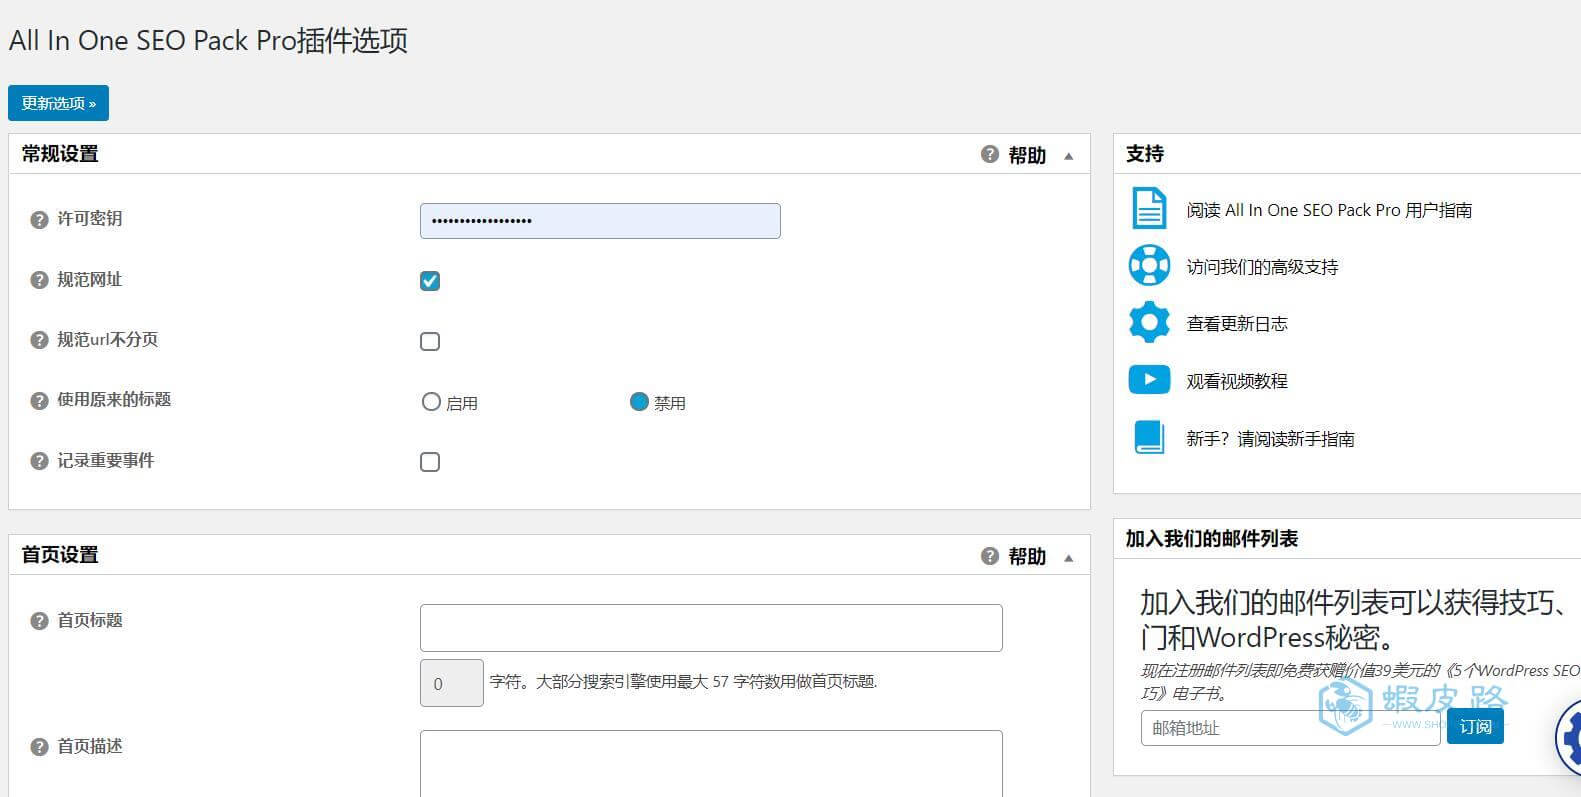Viewport: 1581px width, 797px height.
Task: Open 新手？请阅读新手指南 link
Action: tap(1270, 439)
